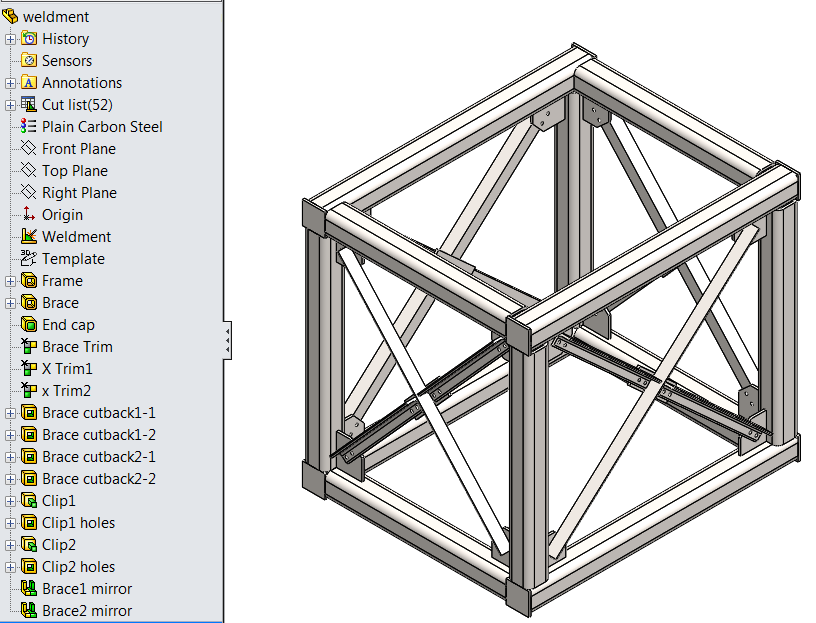Click the Right Plane icon
Image resolution: width=816 pixels, height=623 pixels.
coord(29,193)
